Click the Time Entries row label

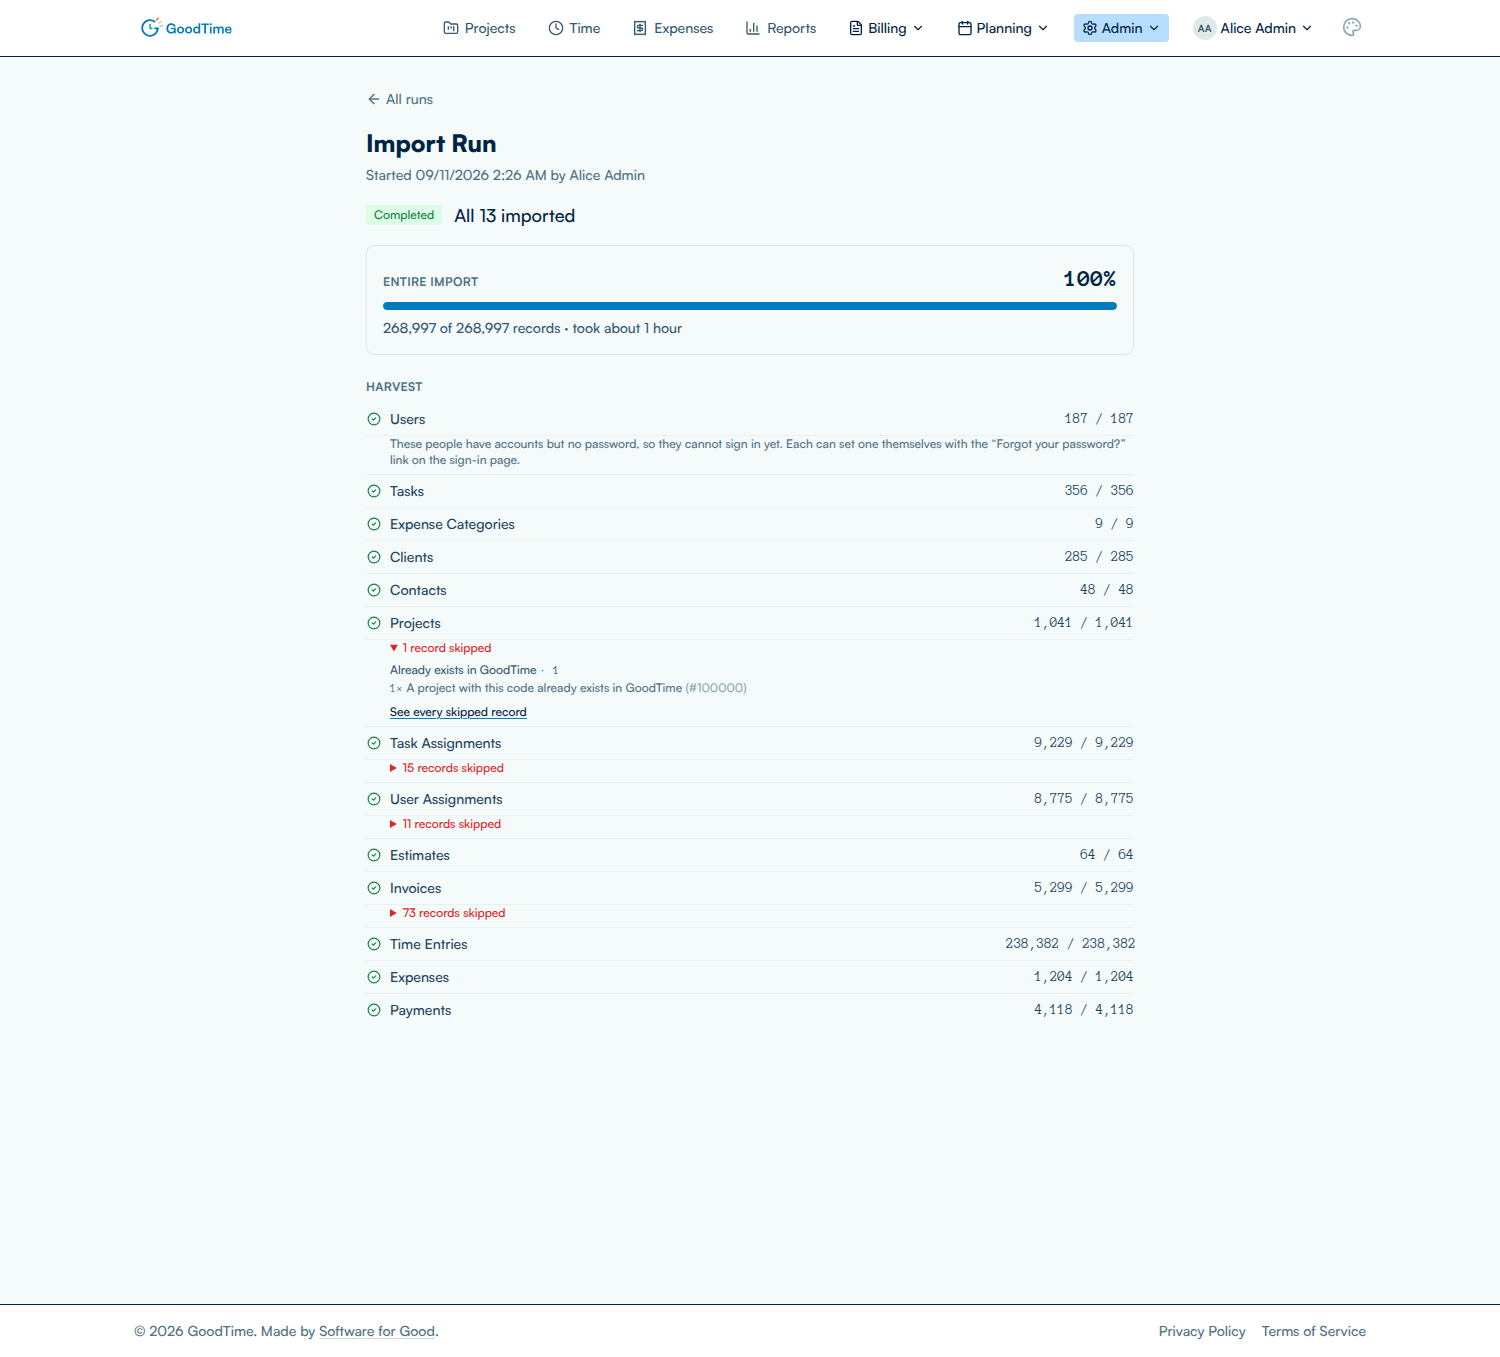(429, 944)
